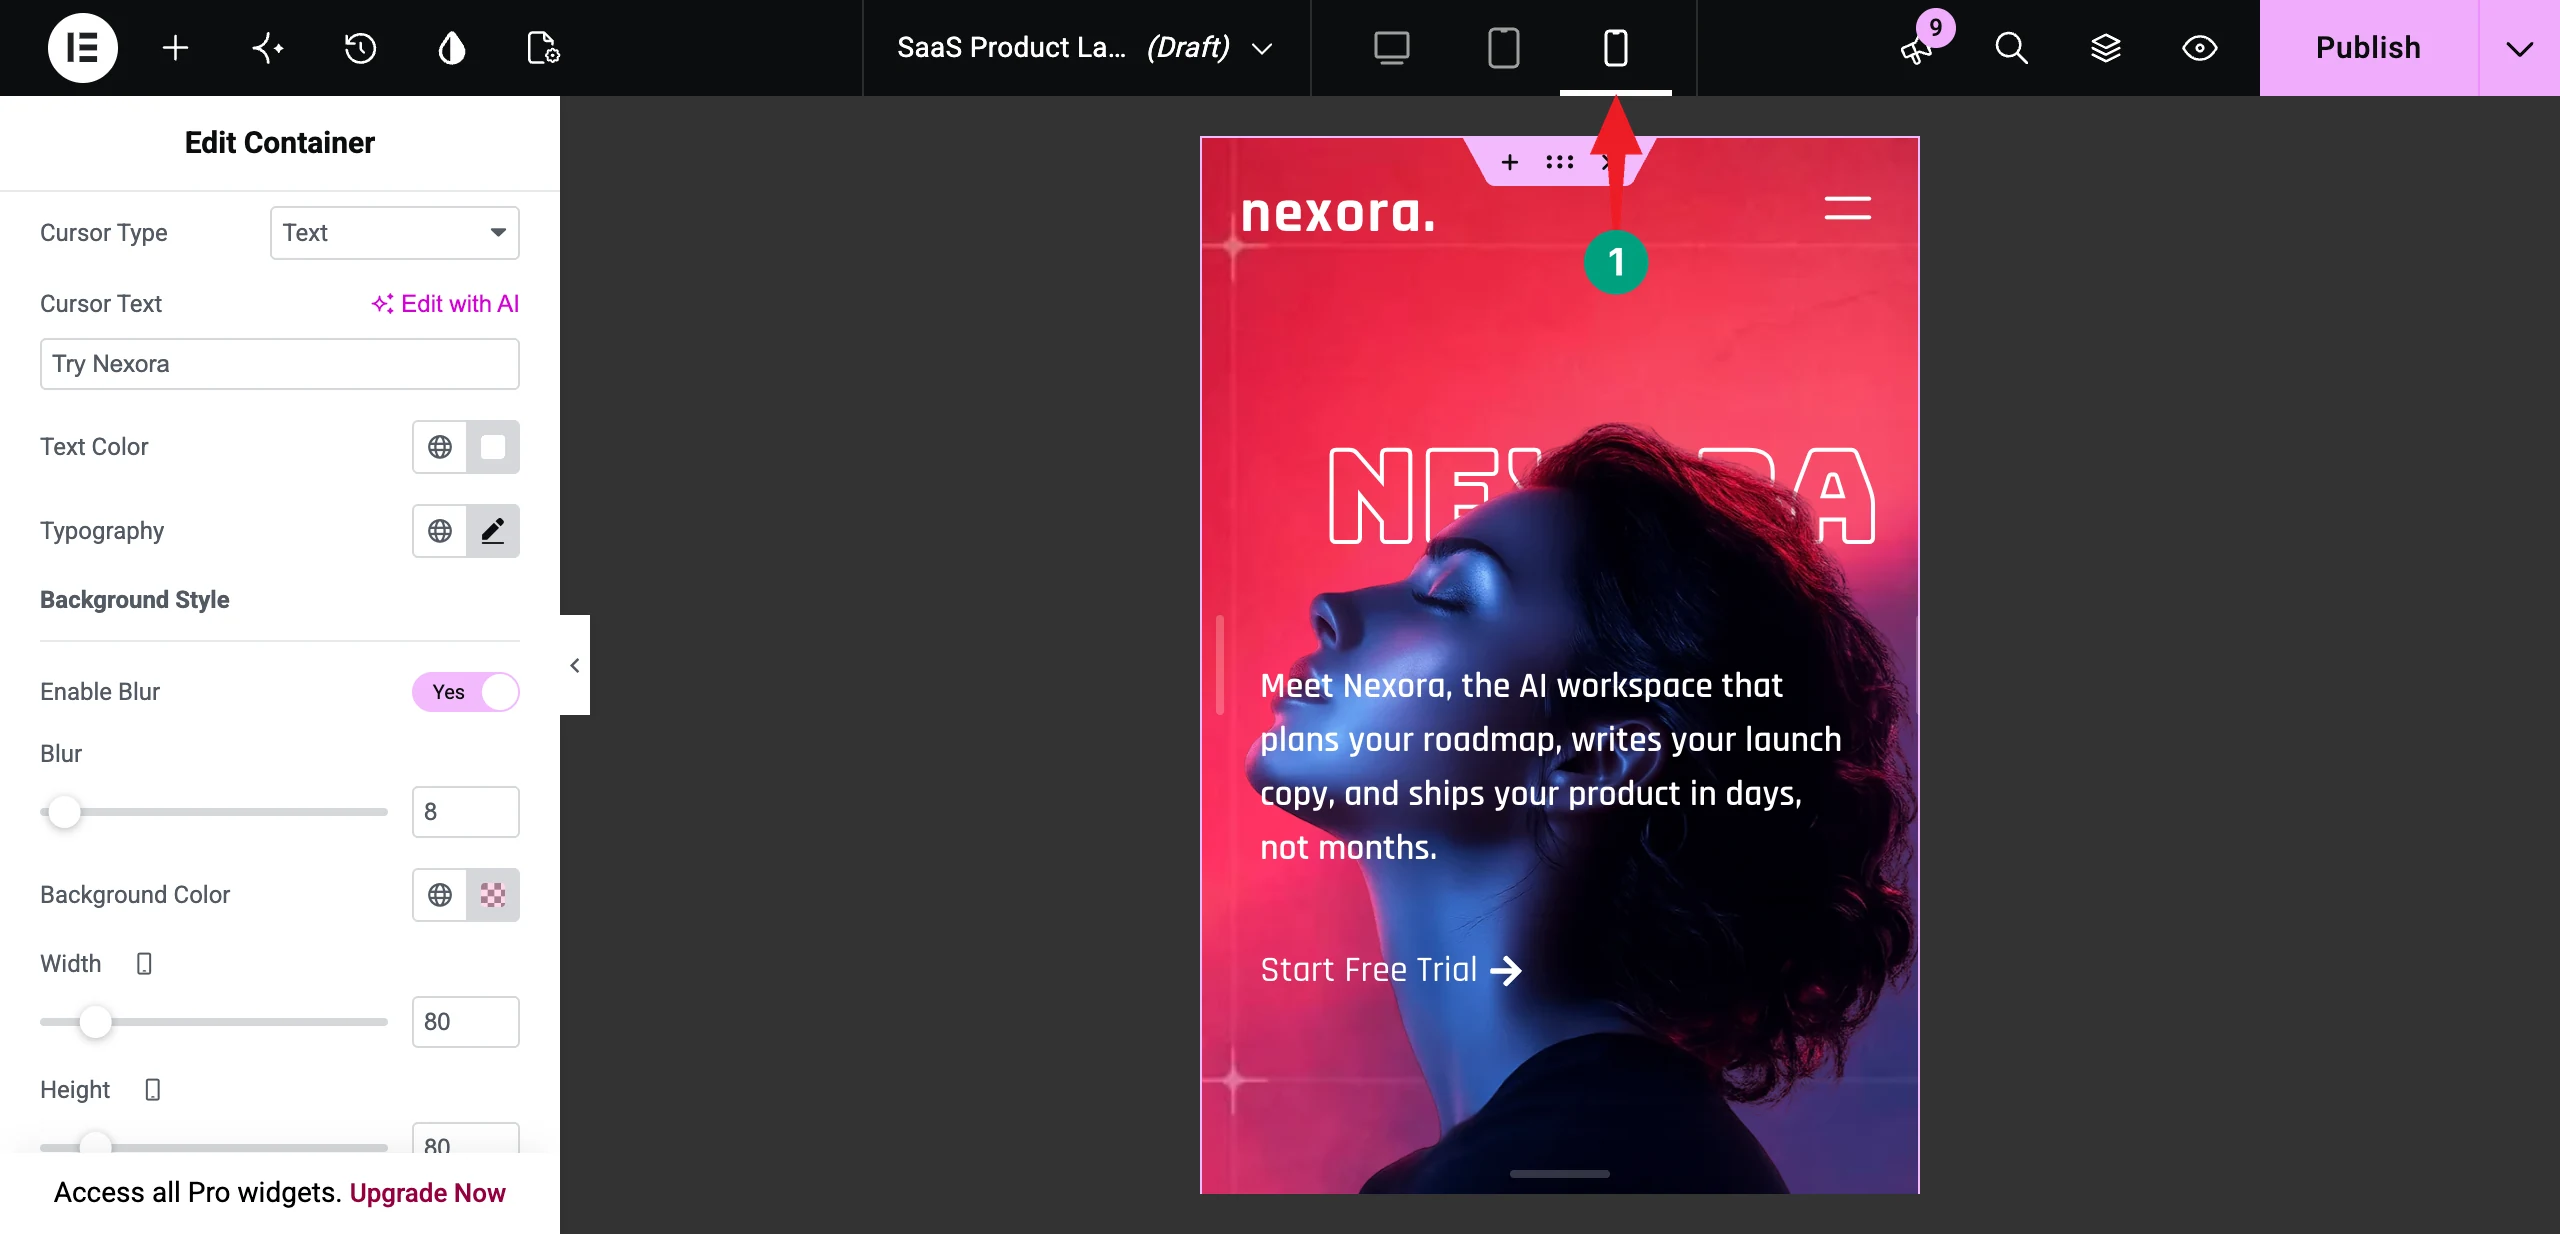Click the Blur value field
This screenshot has width=2560, height=1234.
pos(466,812)
